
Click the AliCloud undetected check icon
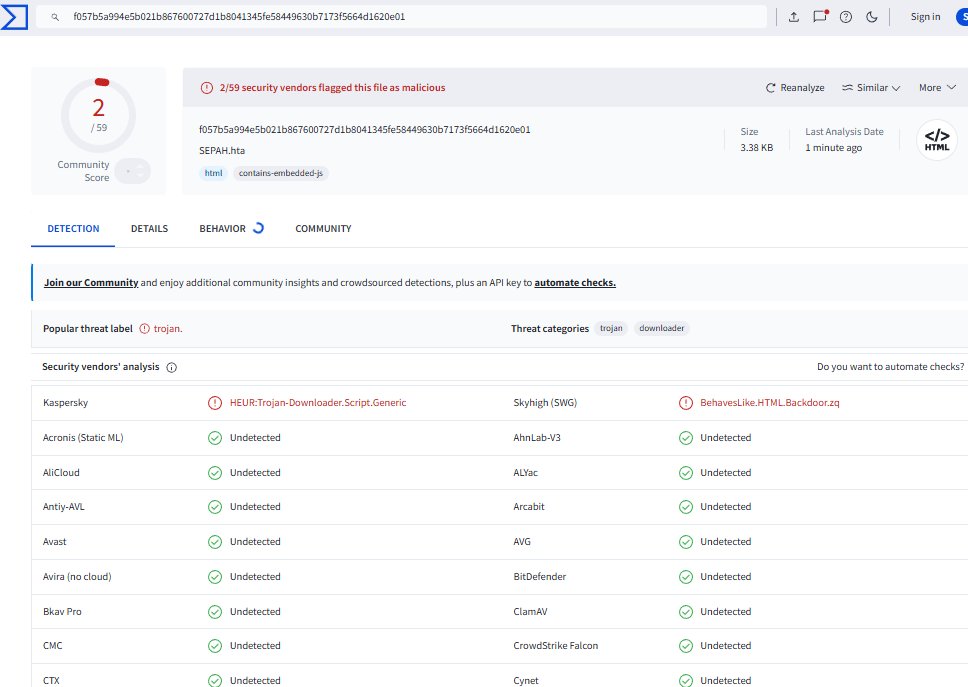(215, 473)
